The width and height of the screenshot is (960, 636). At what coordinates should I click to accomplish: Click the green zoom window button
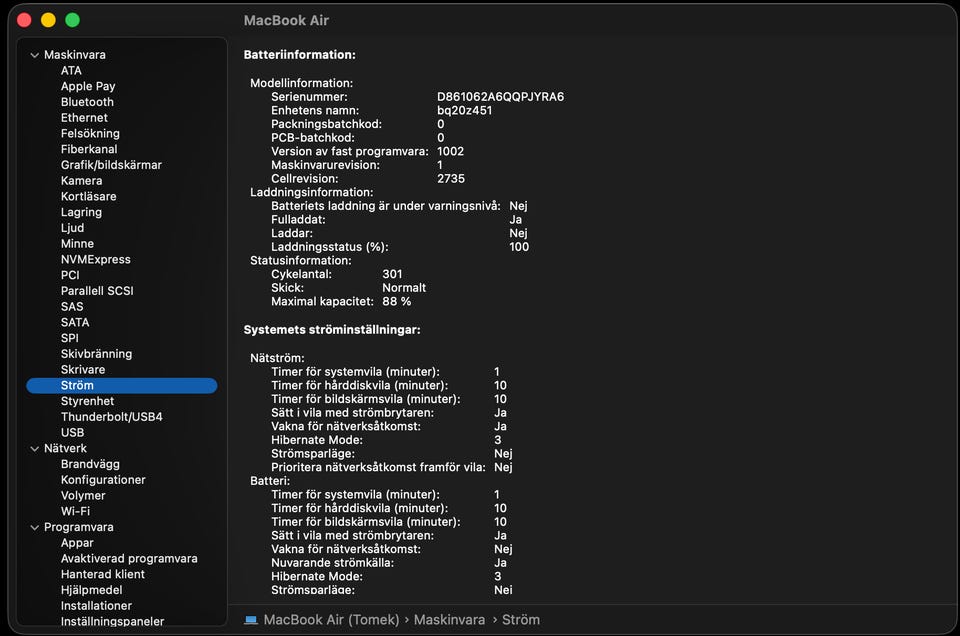(x=72, y=20)
